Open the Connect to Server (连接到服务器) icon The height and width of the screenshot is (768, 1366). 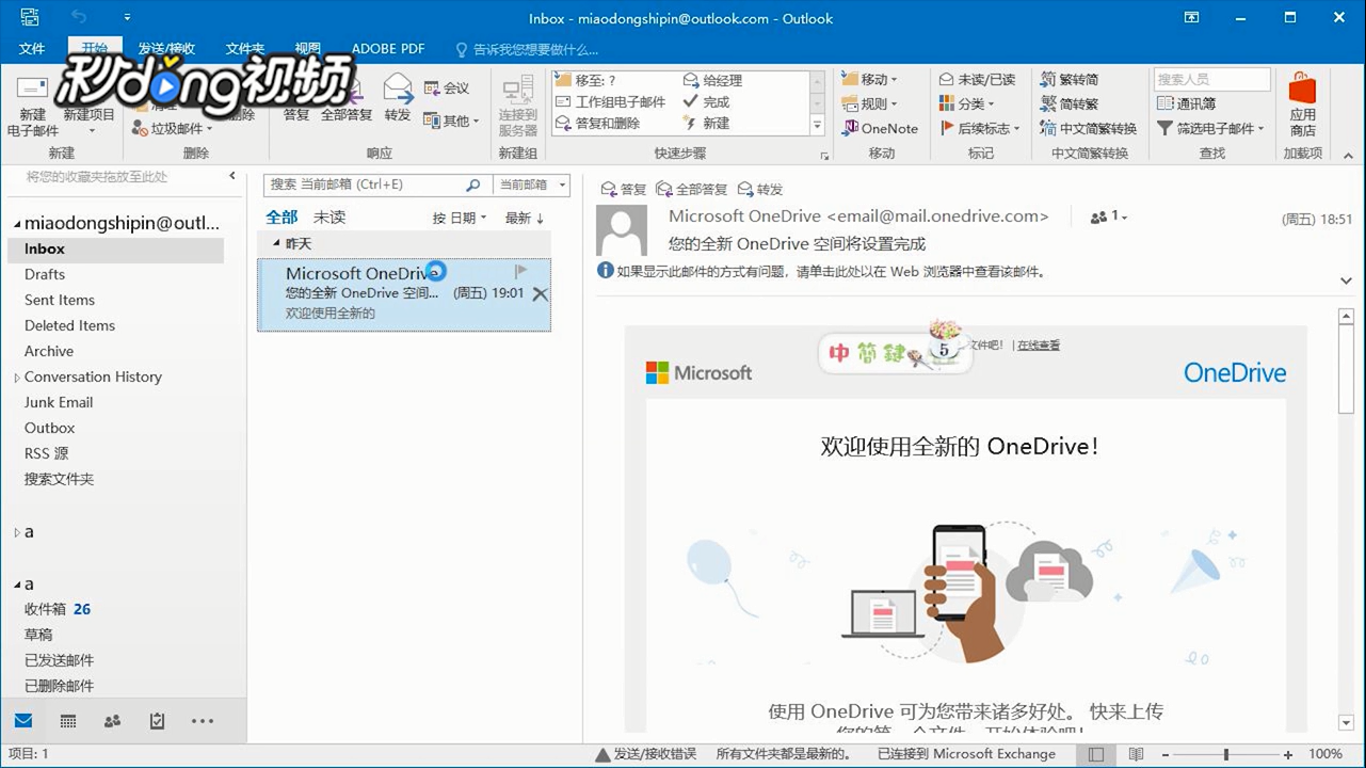click(x=518, y=106)
